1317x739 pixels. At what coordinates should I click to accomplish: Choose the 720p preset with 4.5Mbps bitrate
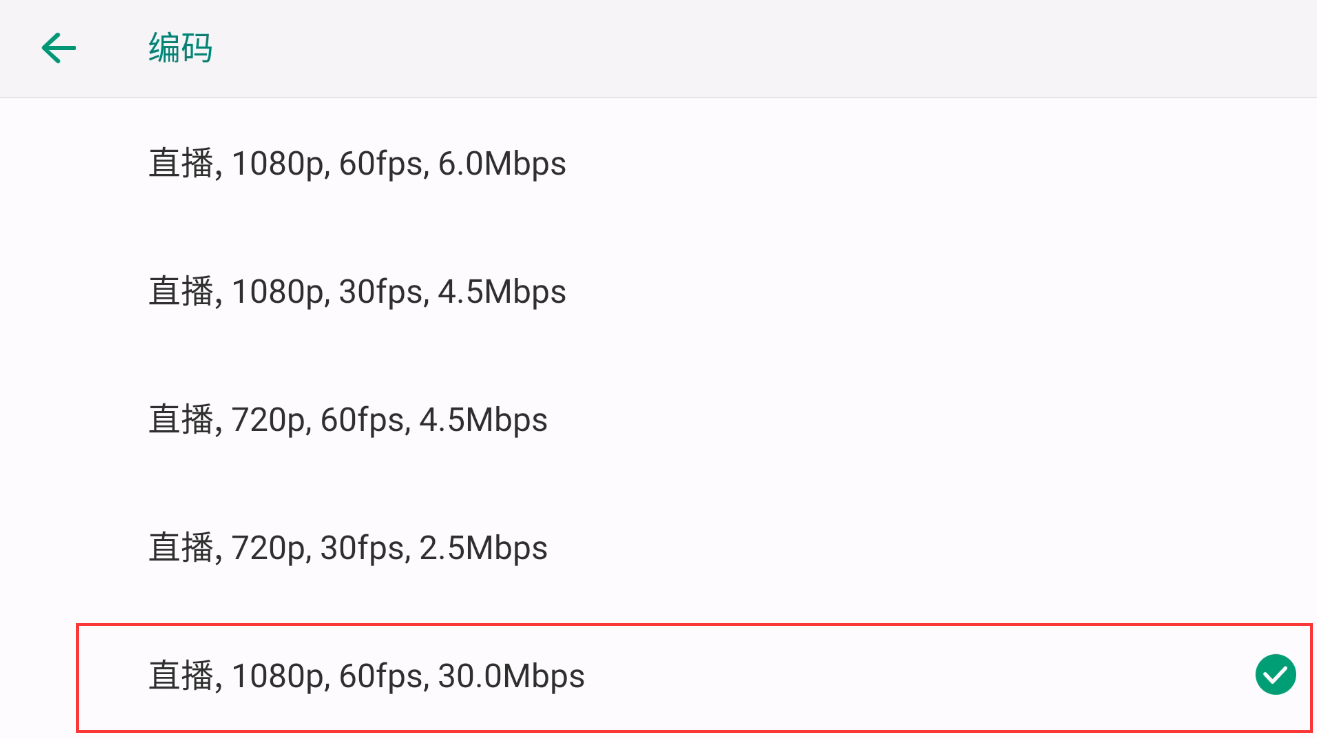(x=658, y=420)
